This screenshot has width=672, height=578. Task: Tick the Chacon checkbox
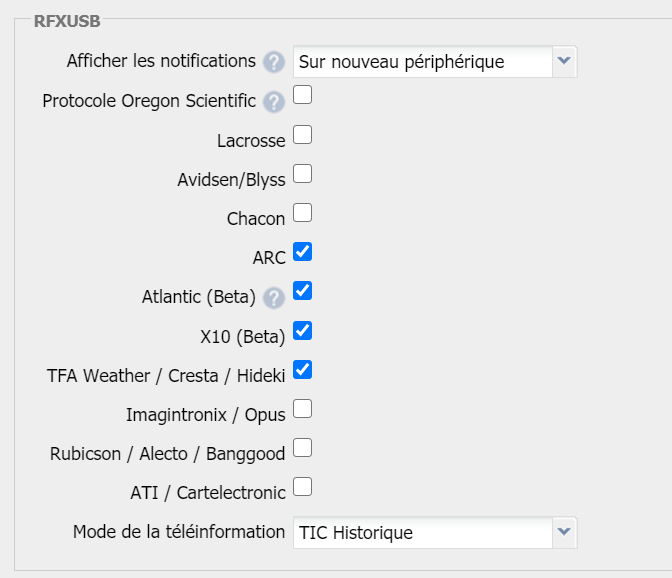click(302, 213)
